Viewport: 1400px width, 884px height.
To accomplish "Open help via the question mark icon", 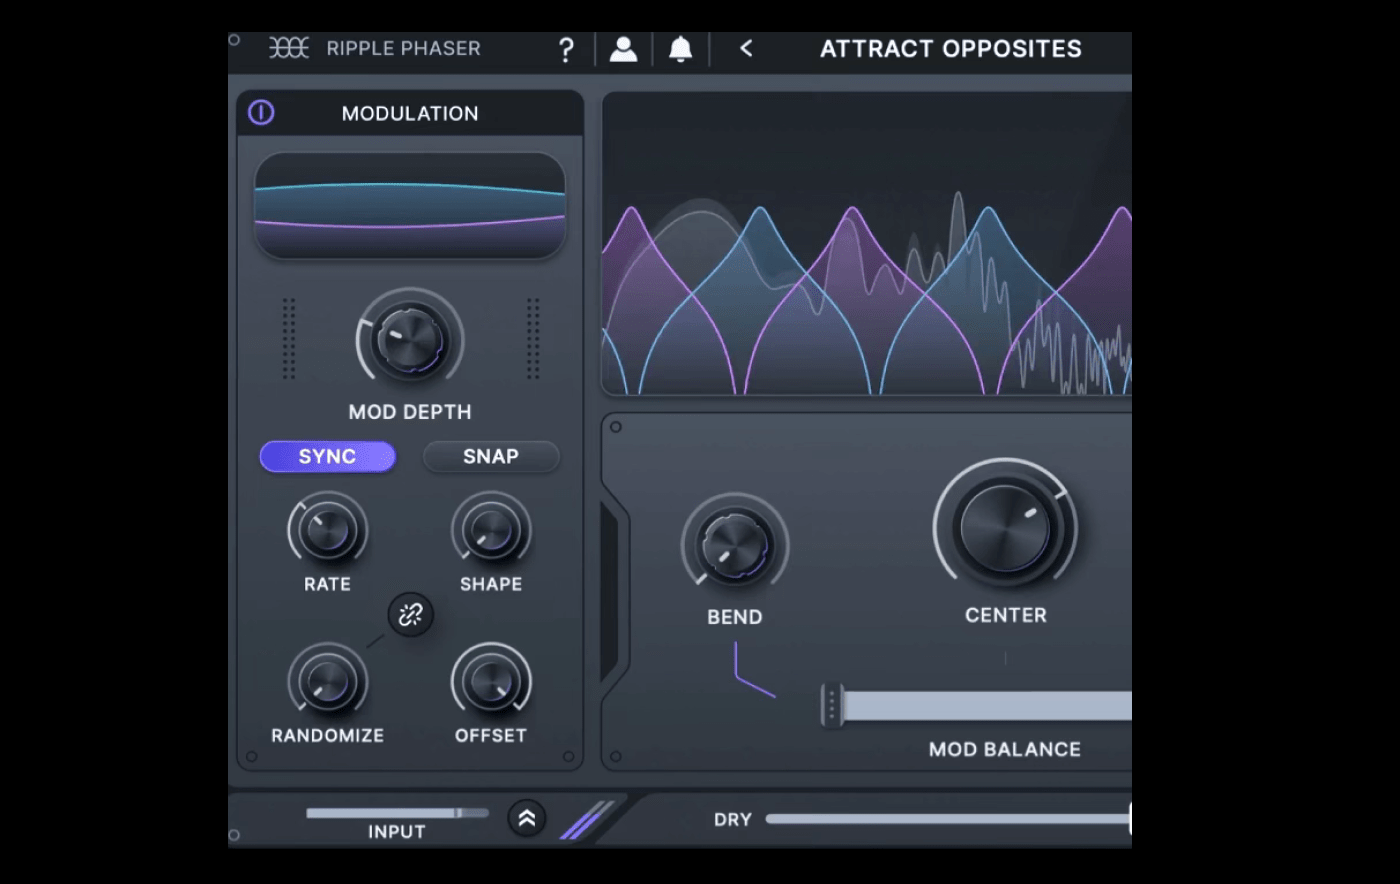I will coord(566,48).
